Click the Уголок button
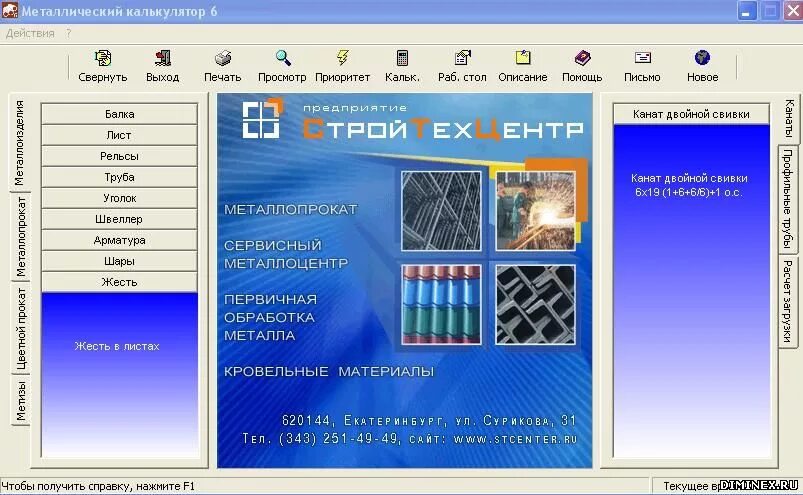This screenshot has height=495, width=803. [119, 198]
